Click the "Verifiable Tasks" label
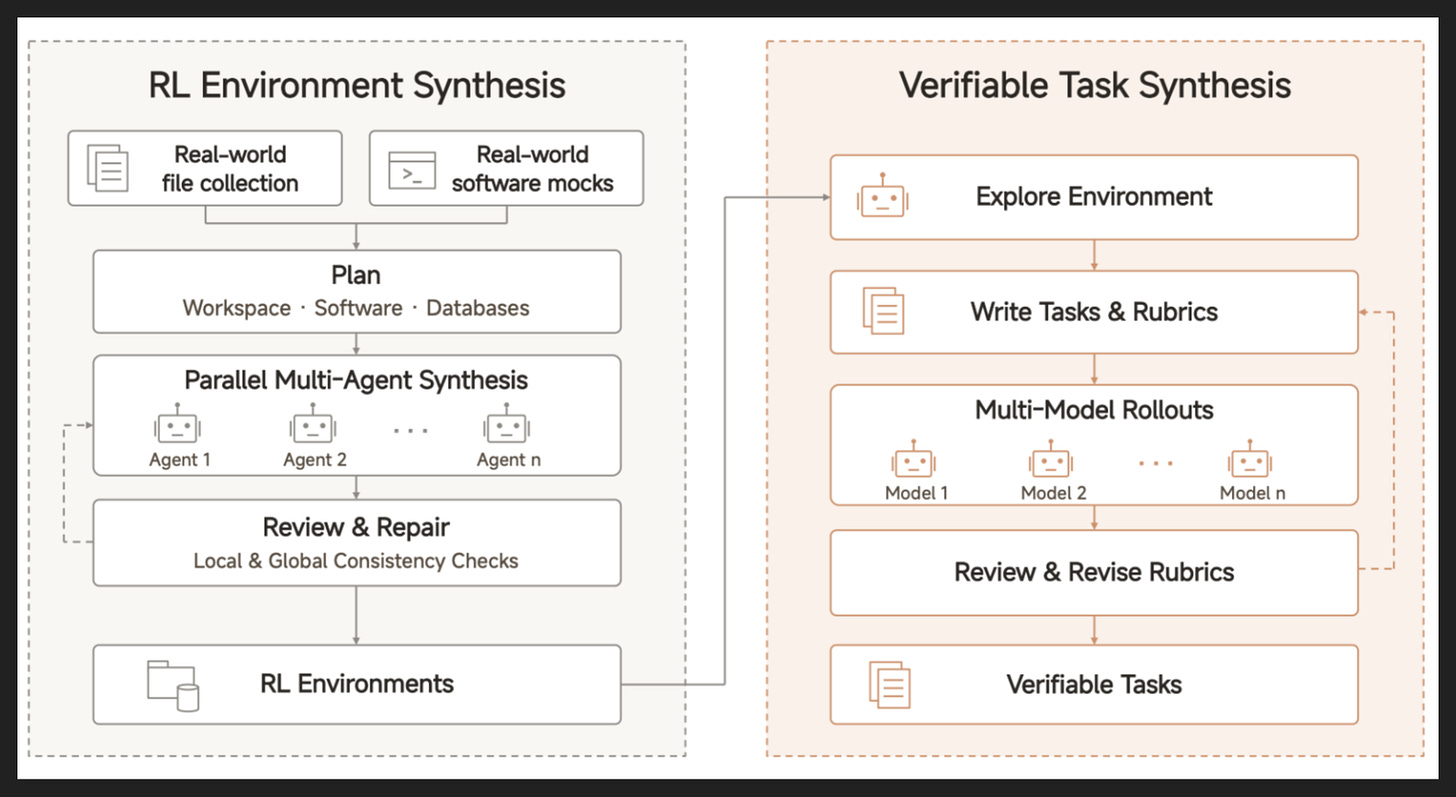 click(x=1094, y=685)
